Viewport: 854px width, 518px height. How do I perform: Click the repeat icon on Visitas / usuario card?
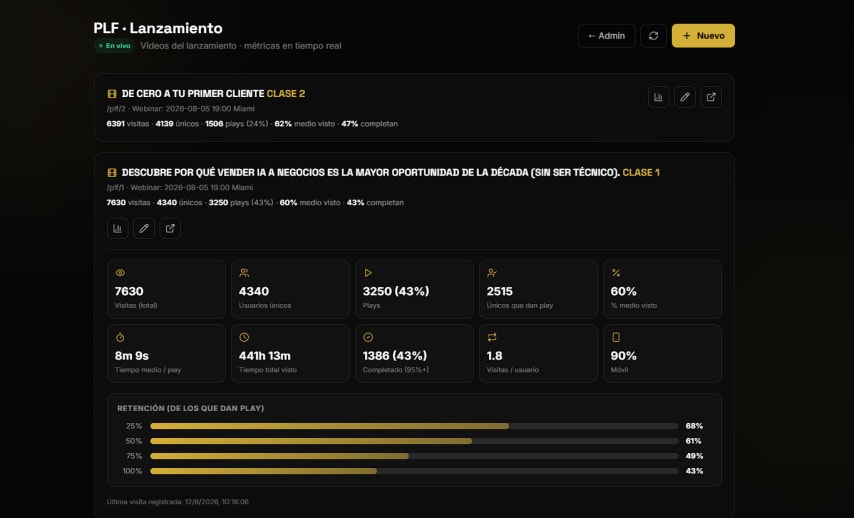pyautogui.click(x=492, y=337)
